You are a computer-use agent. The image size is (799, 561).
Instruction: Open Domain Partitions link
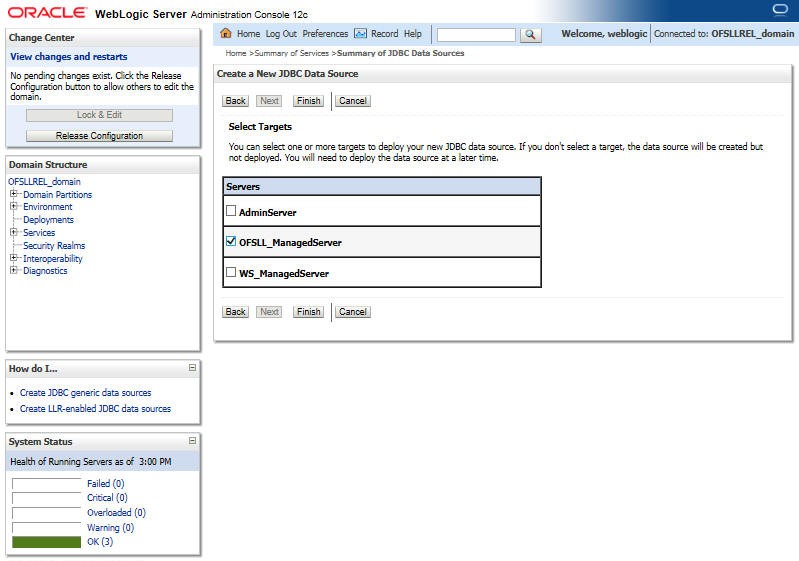58,195
